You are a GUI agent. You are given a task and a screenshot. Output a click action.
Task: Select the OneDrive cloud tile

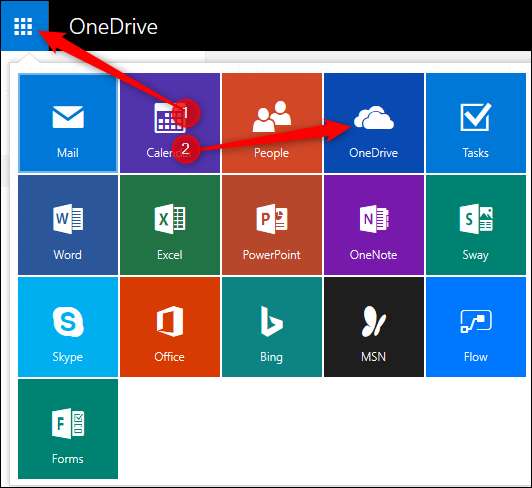pyautogui.click(x=374, y=123)
